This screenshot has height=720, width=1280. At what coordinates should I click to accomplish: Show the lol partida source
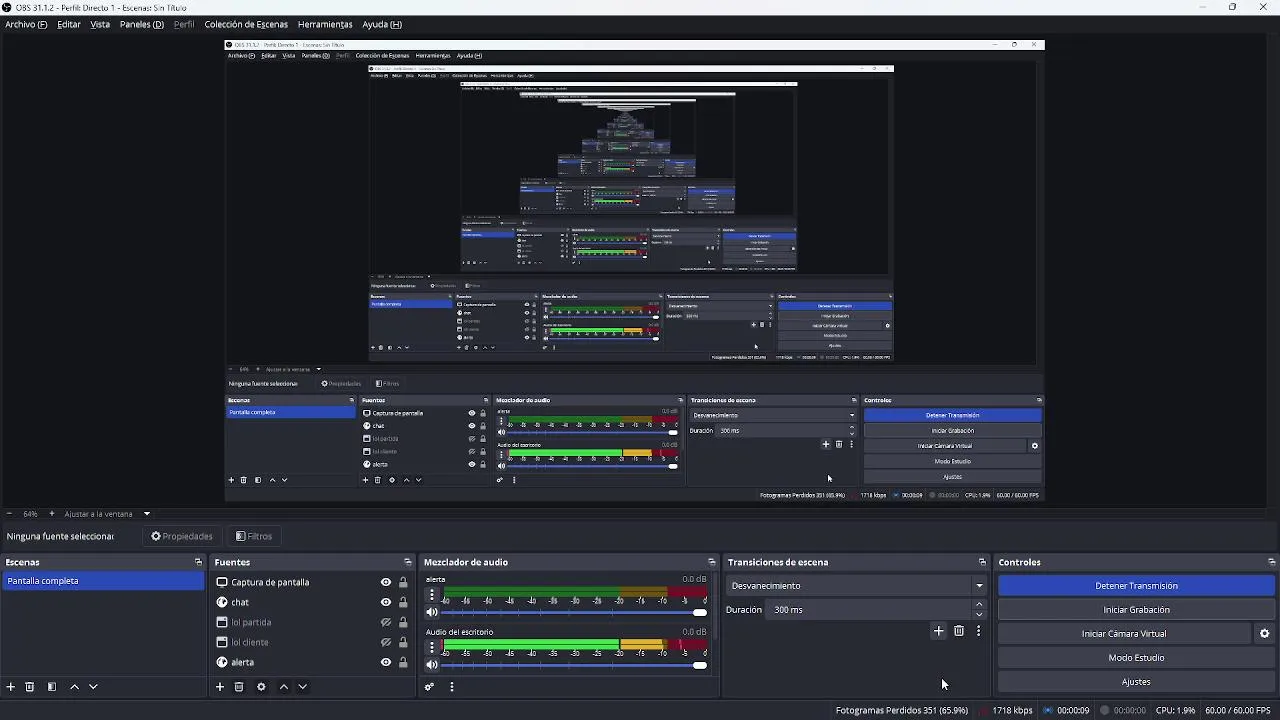(x=386, y=622)
